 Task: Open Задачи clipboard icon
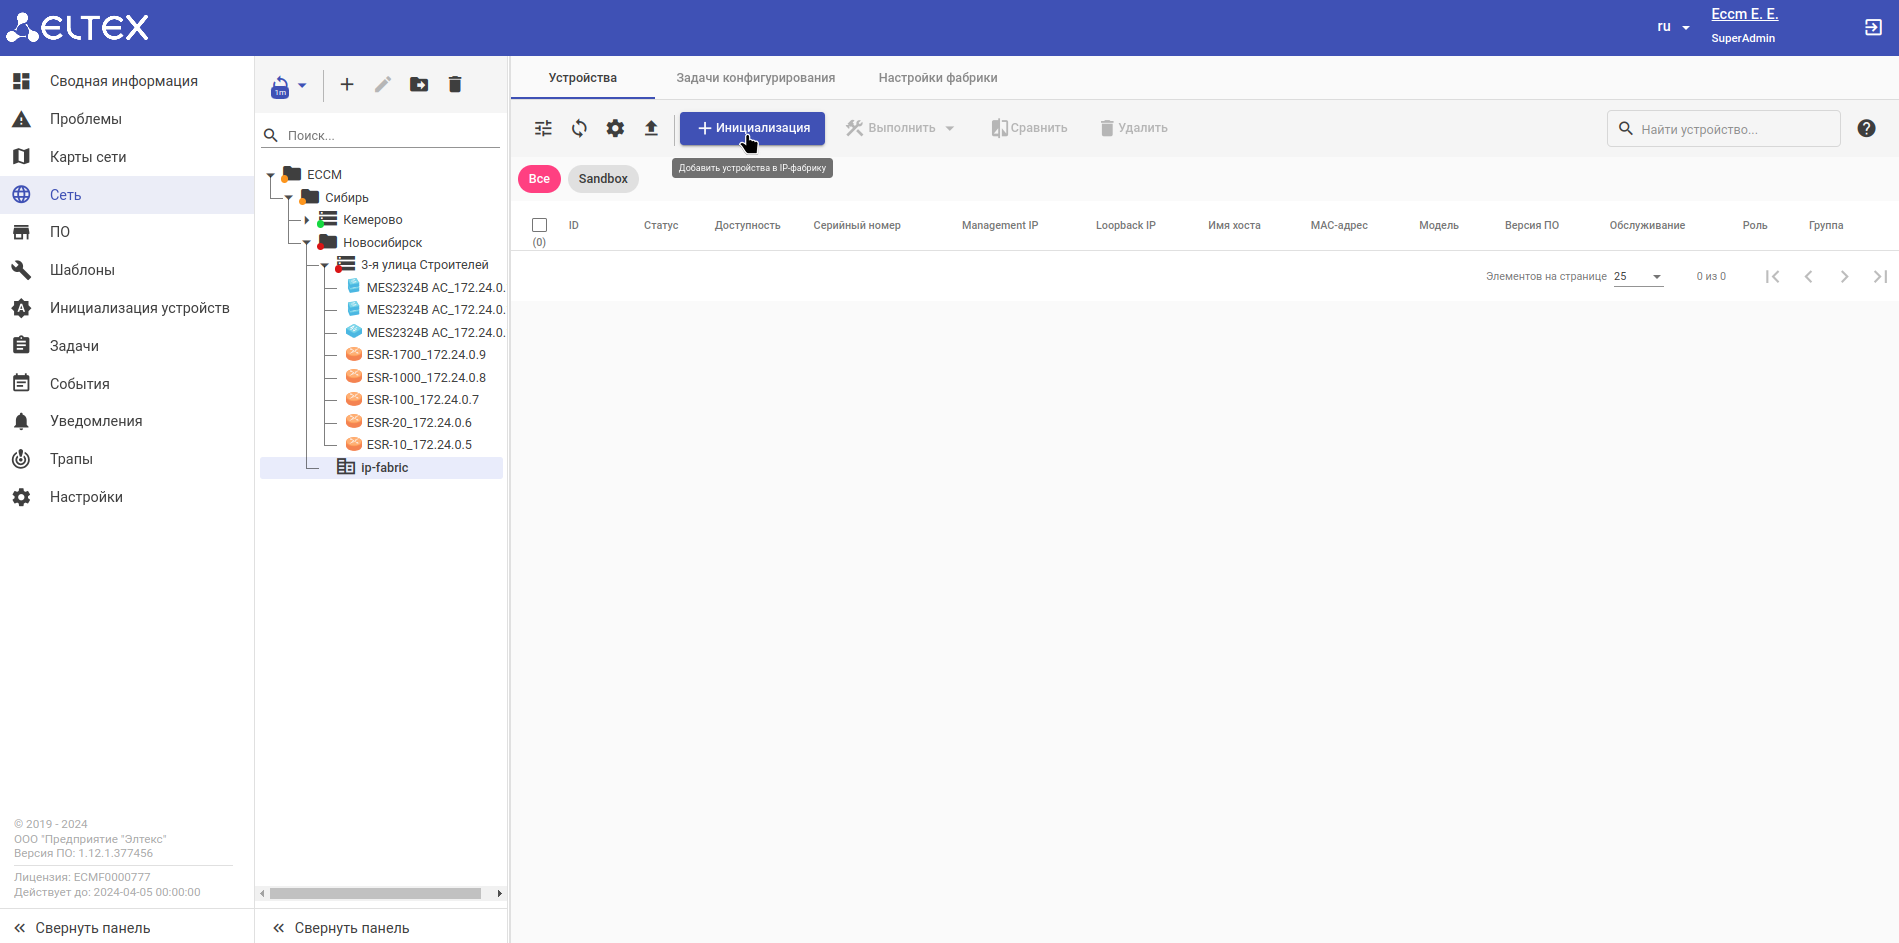coord(21,346)
